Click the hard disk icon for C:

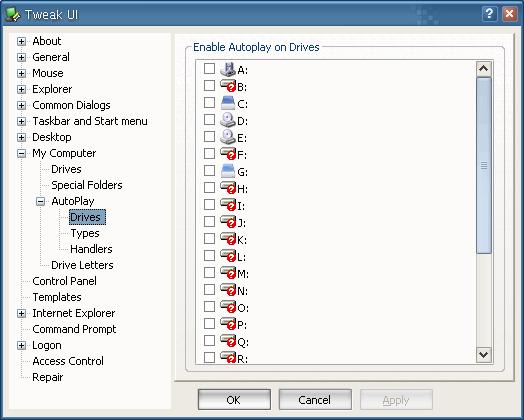[228, 103]
